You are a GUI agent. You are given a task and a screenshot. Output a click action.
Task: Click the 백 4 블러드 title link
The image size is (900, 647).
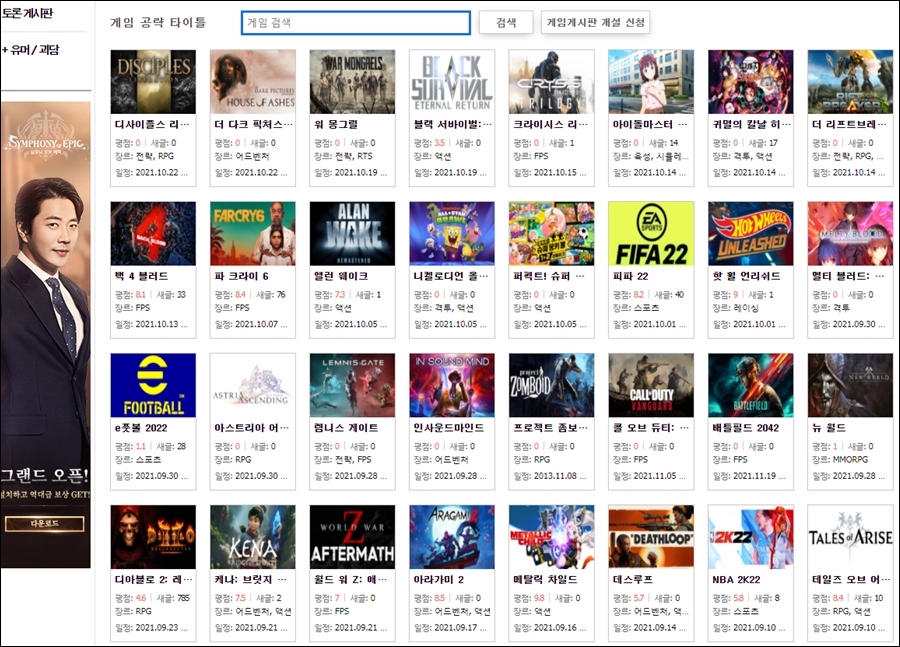click(142, 276)
